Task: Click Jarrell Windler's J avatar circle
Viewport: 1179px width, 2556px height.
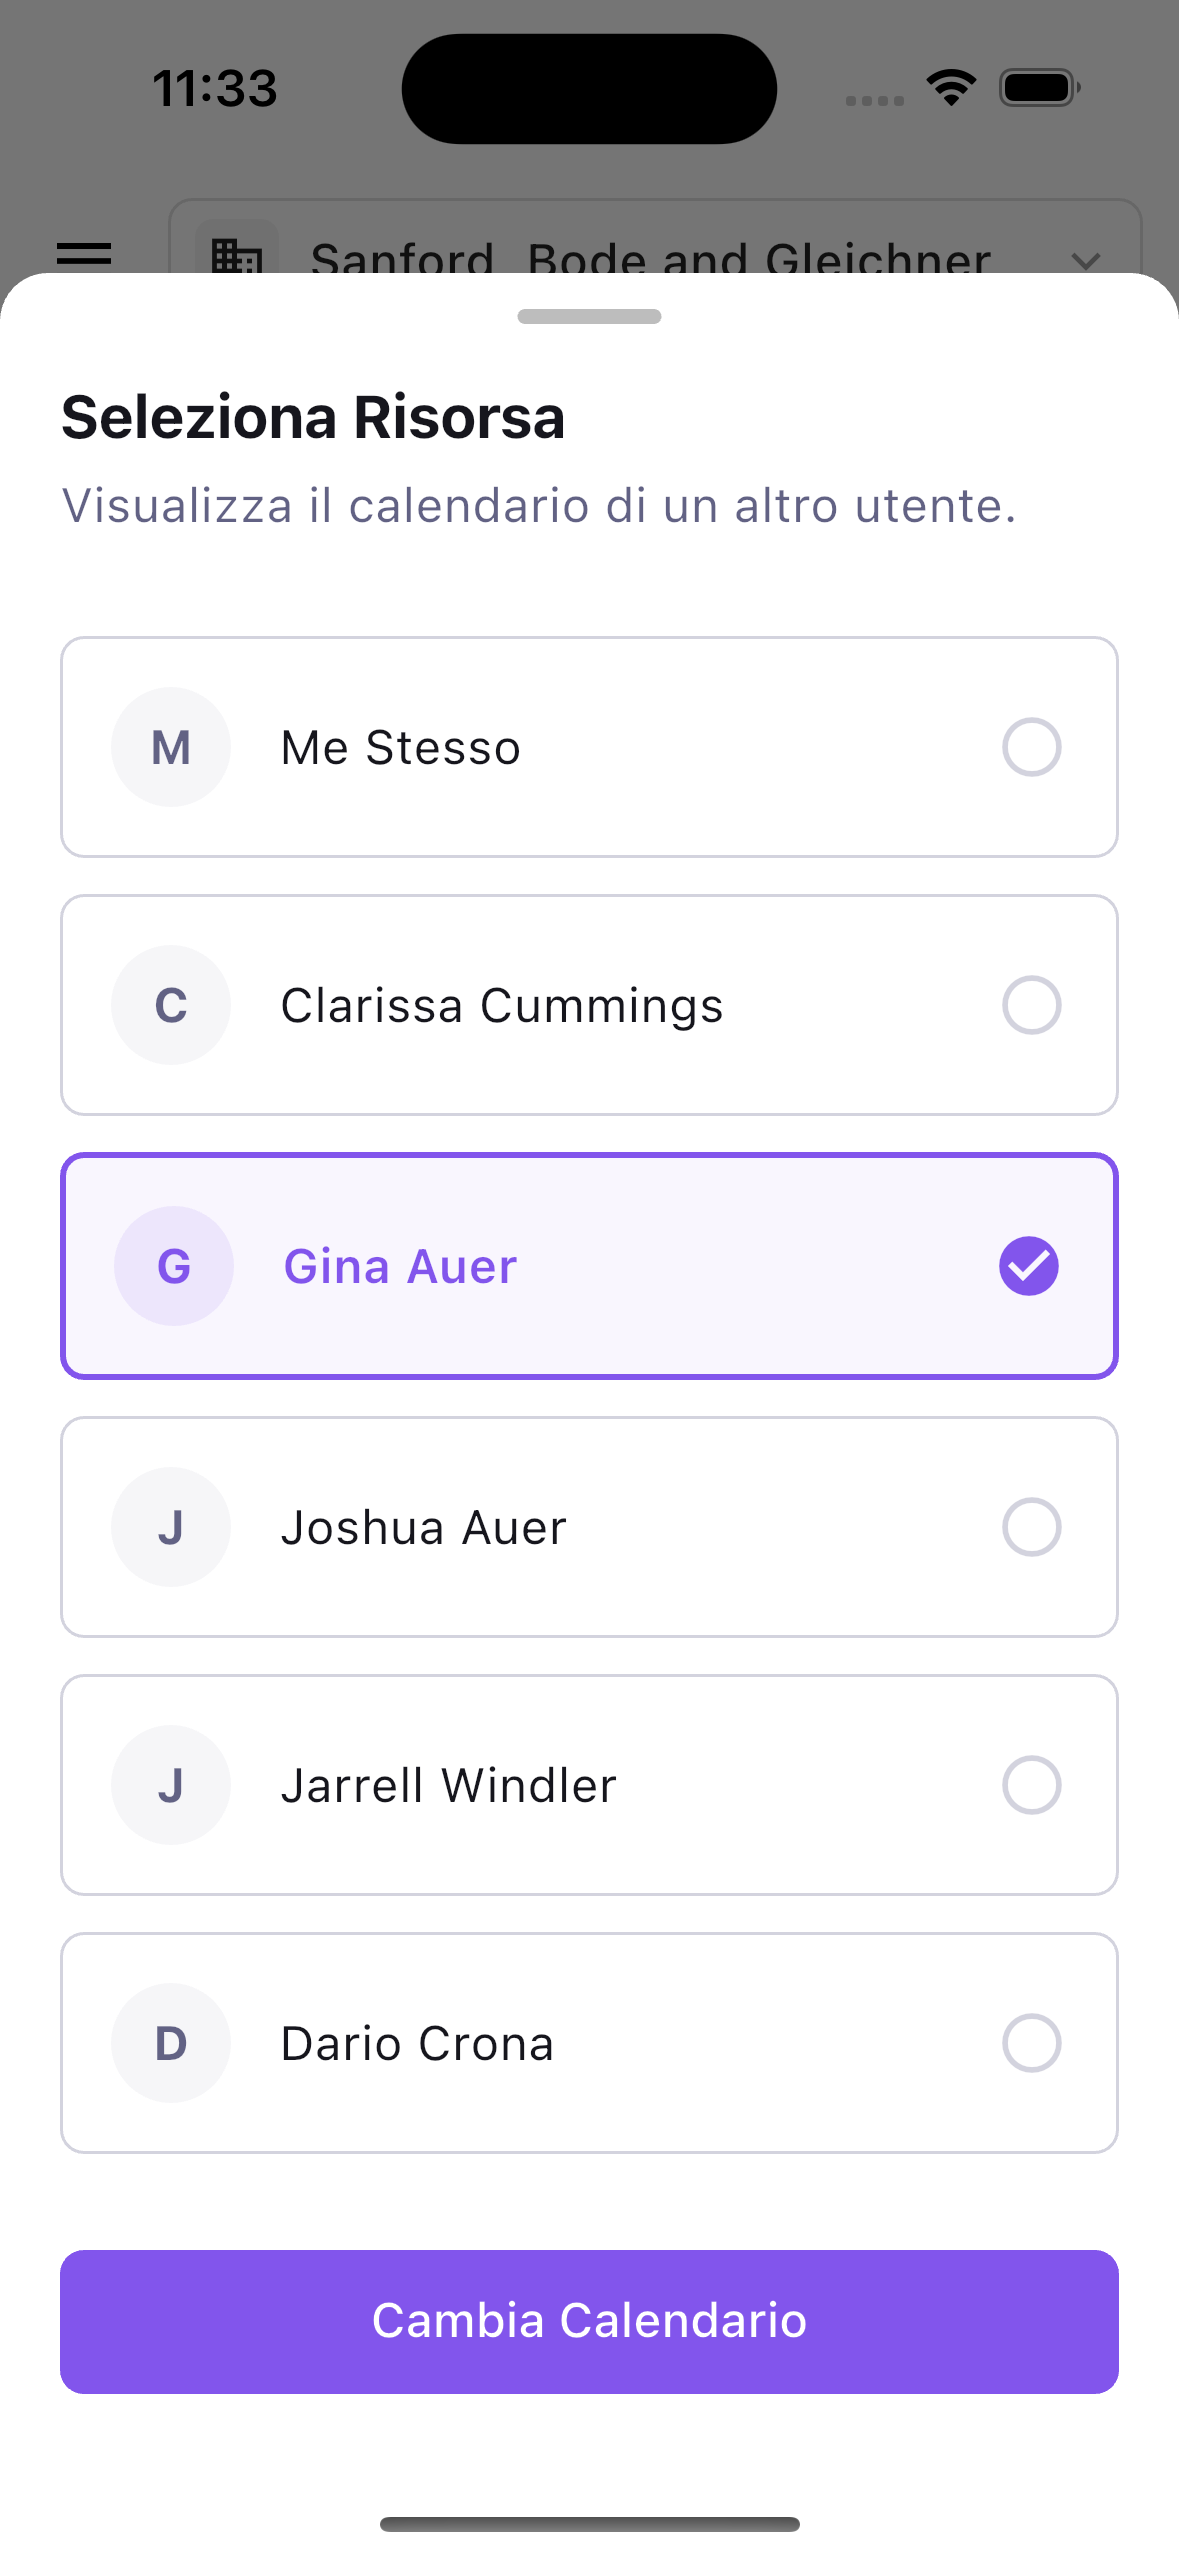Action: [171, 1785]
